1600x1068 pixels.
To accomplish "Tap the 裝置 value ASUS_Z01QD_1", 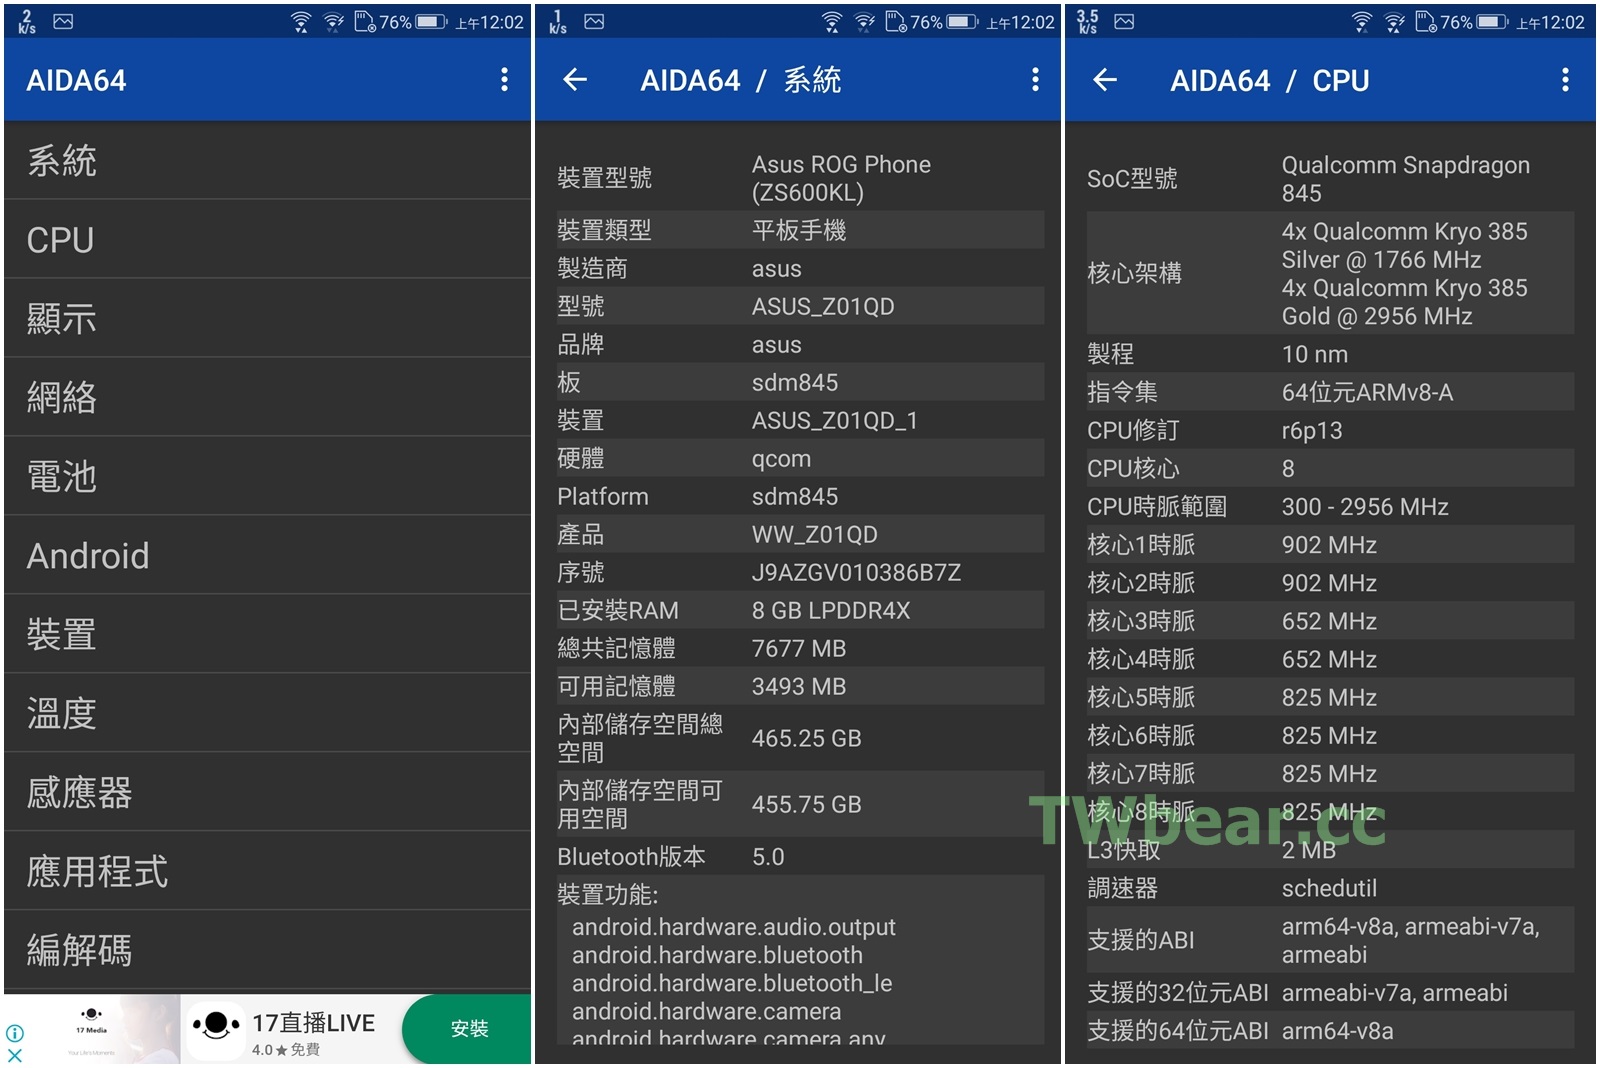I will click(835, 420).
